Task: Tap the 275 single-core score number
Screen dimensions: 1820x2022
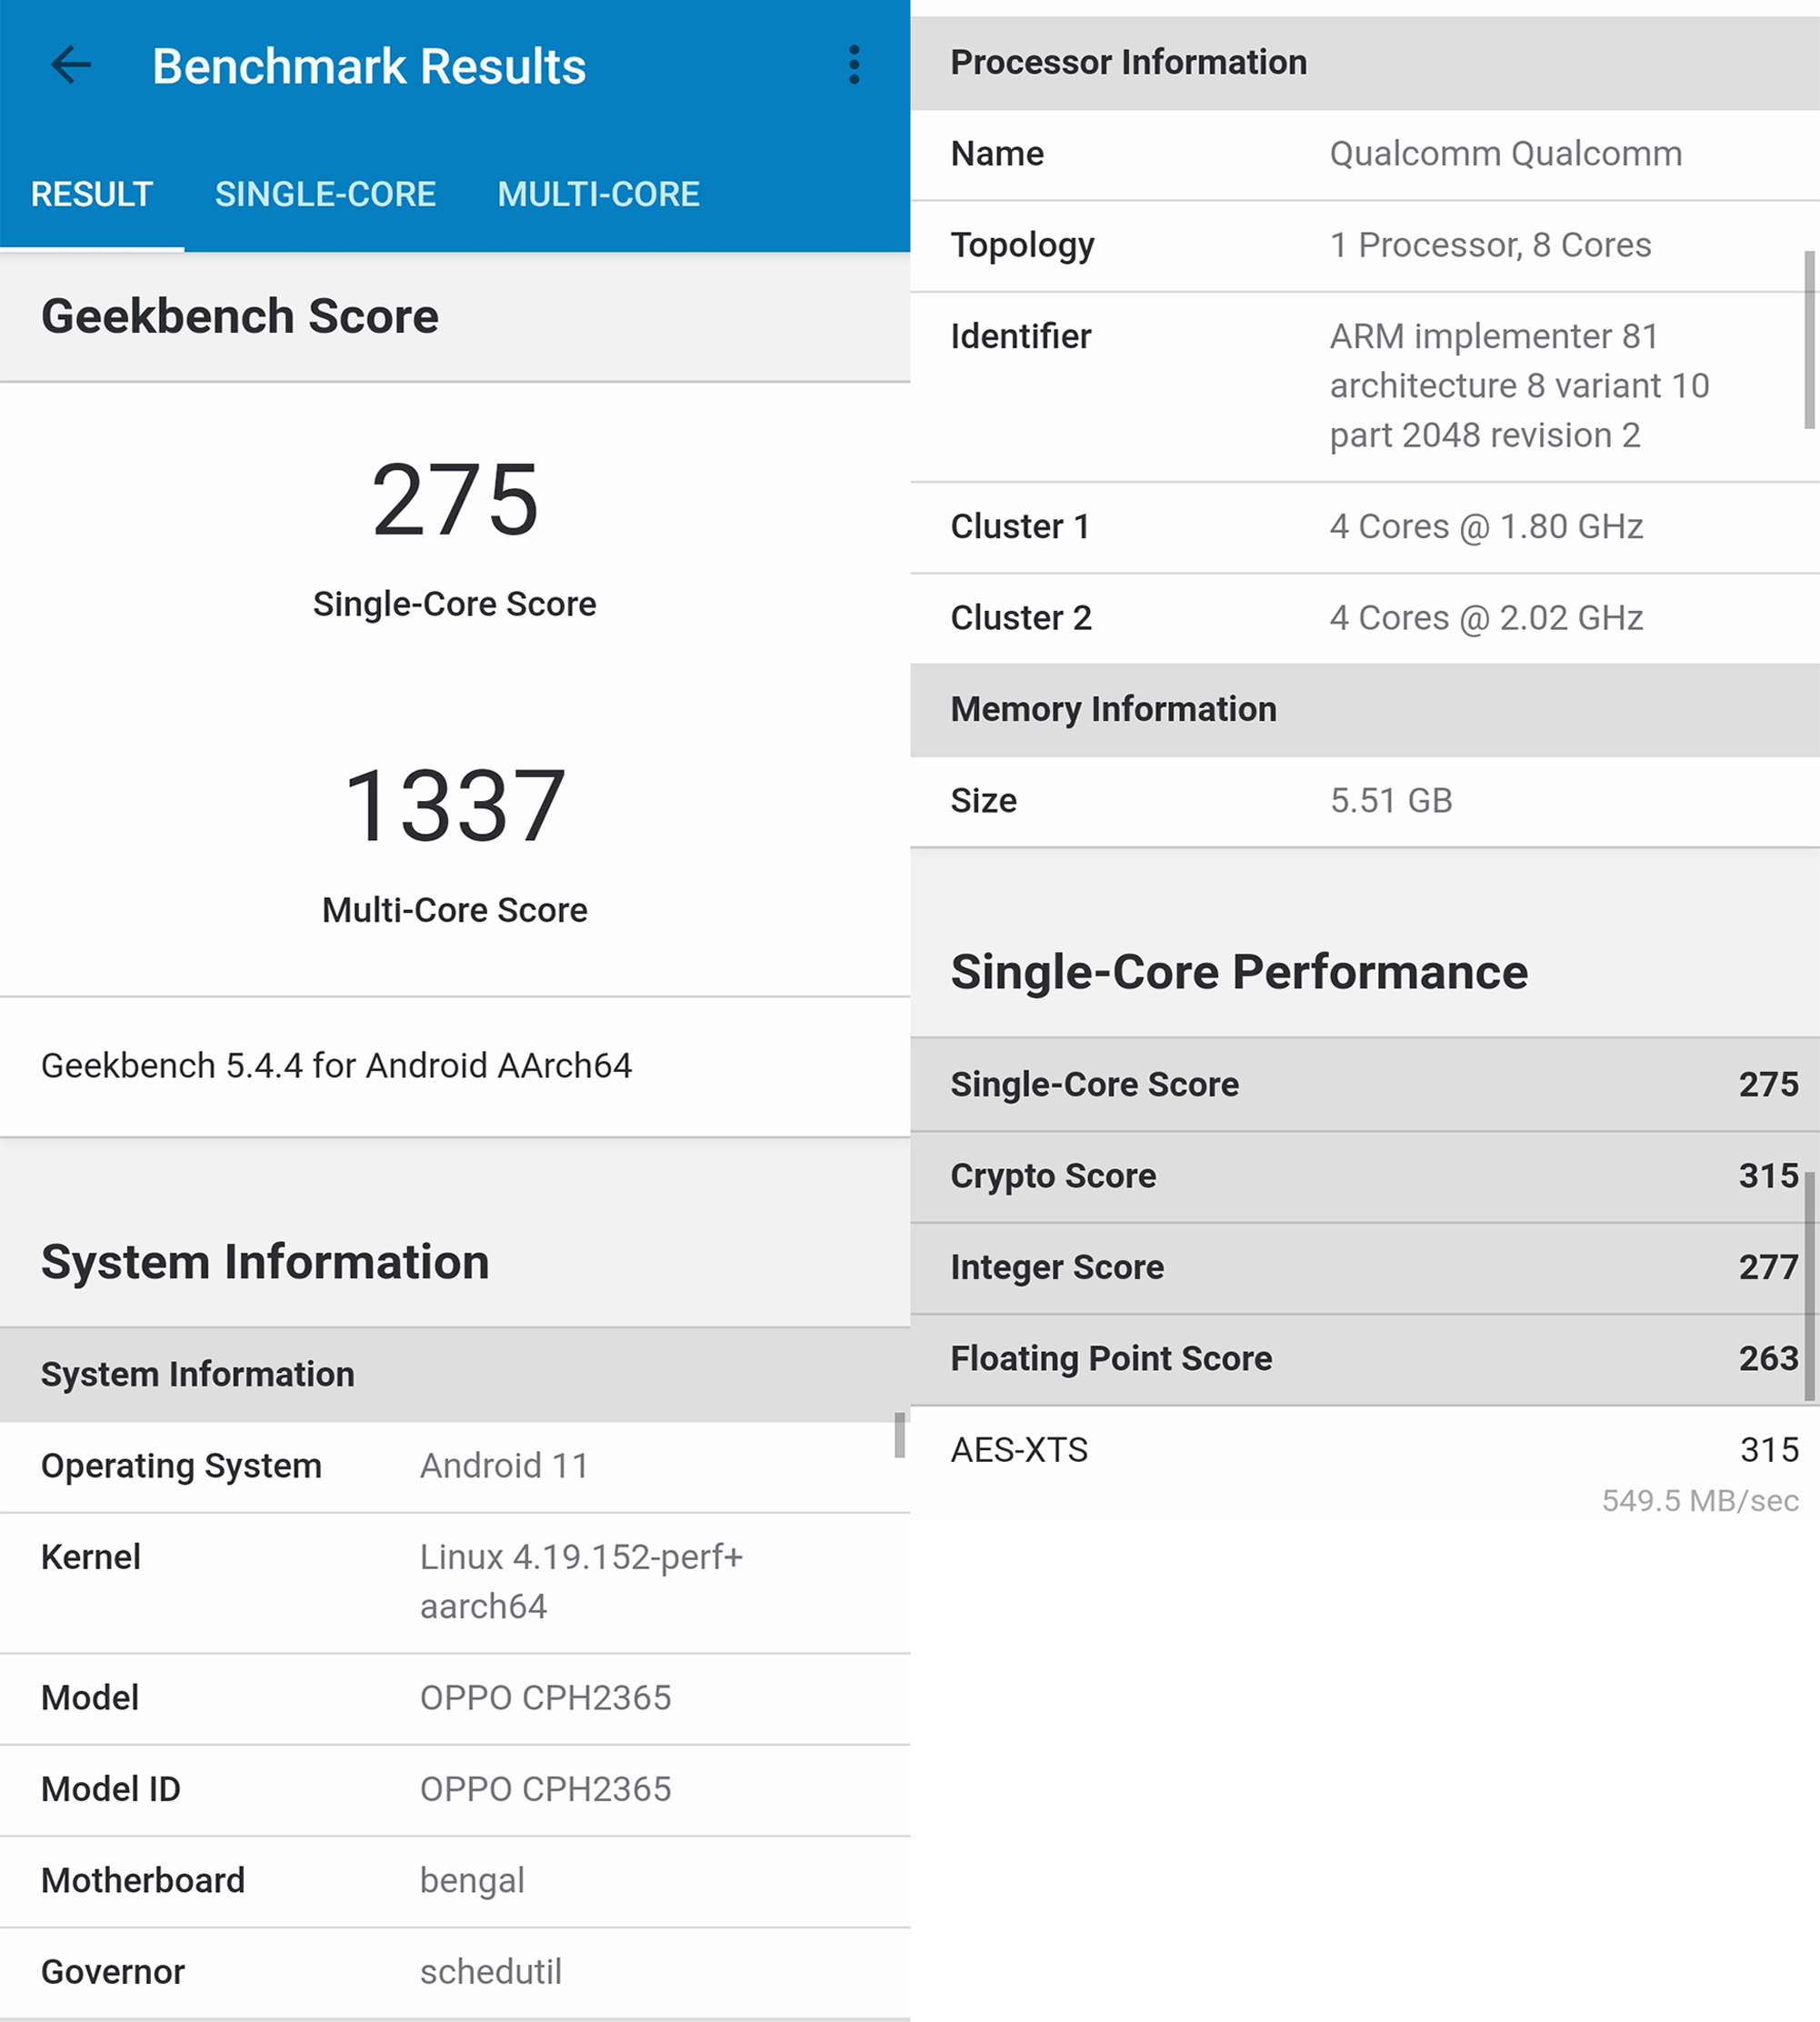Action: tap(455, 500)
